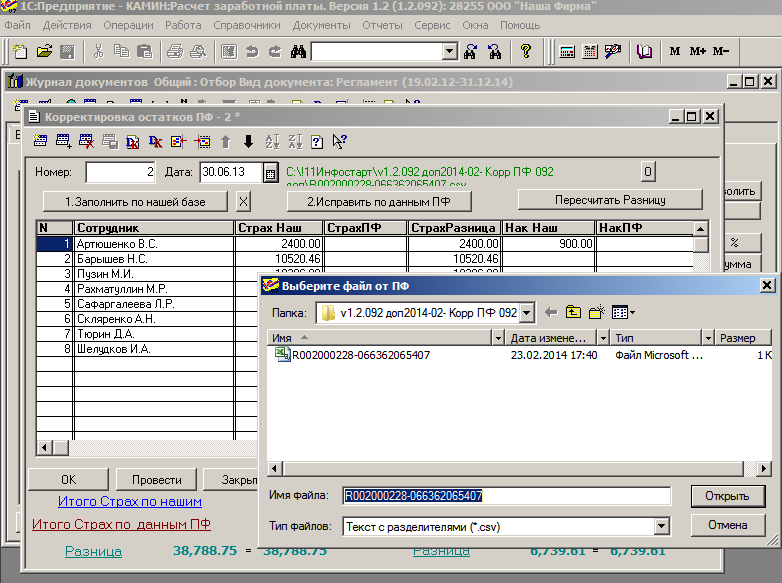Click the Open file toolbar icon
782x583 pixels.
(x=44, y=51)
